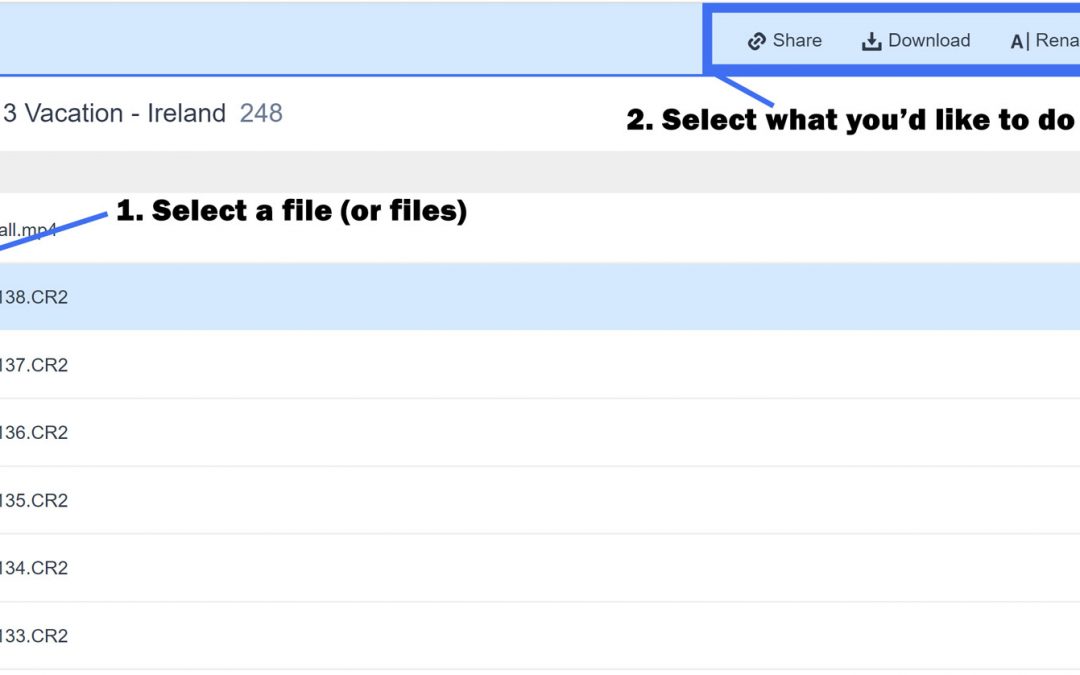
Task: Click the Share link chain icon
Action: (x=757, y=41)
